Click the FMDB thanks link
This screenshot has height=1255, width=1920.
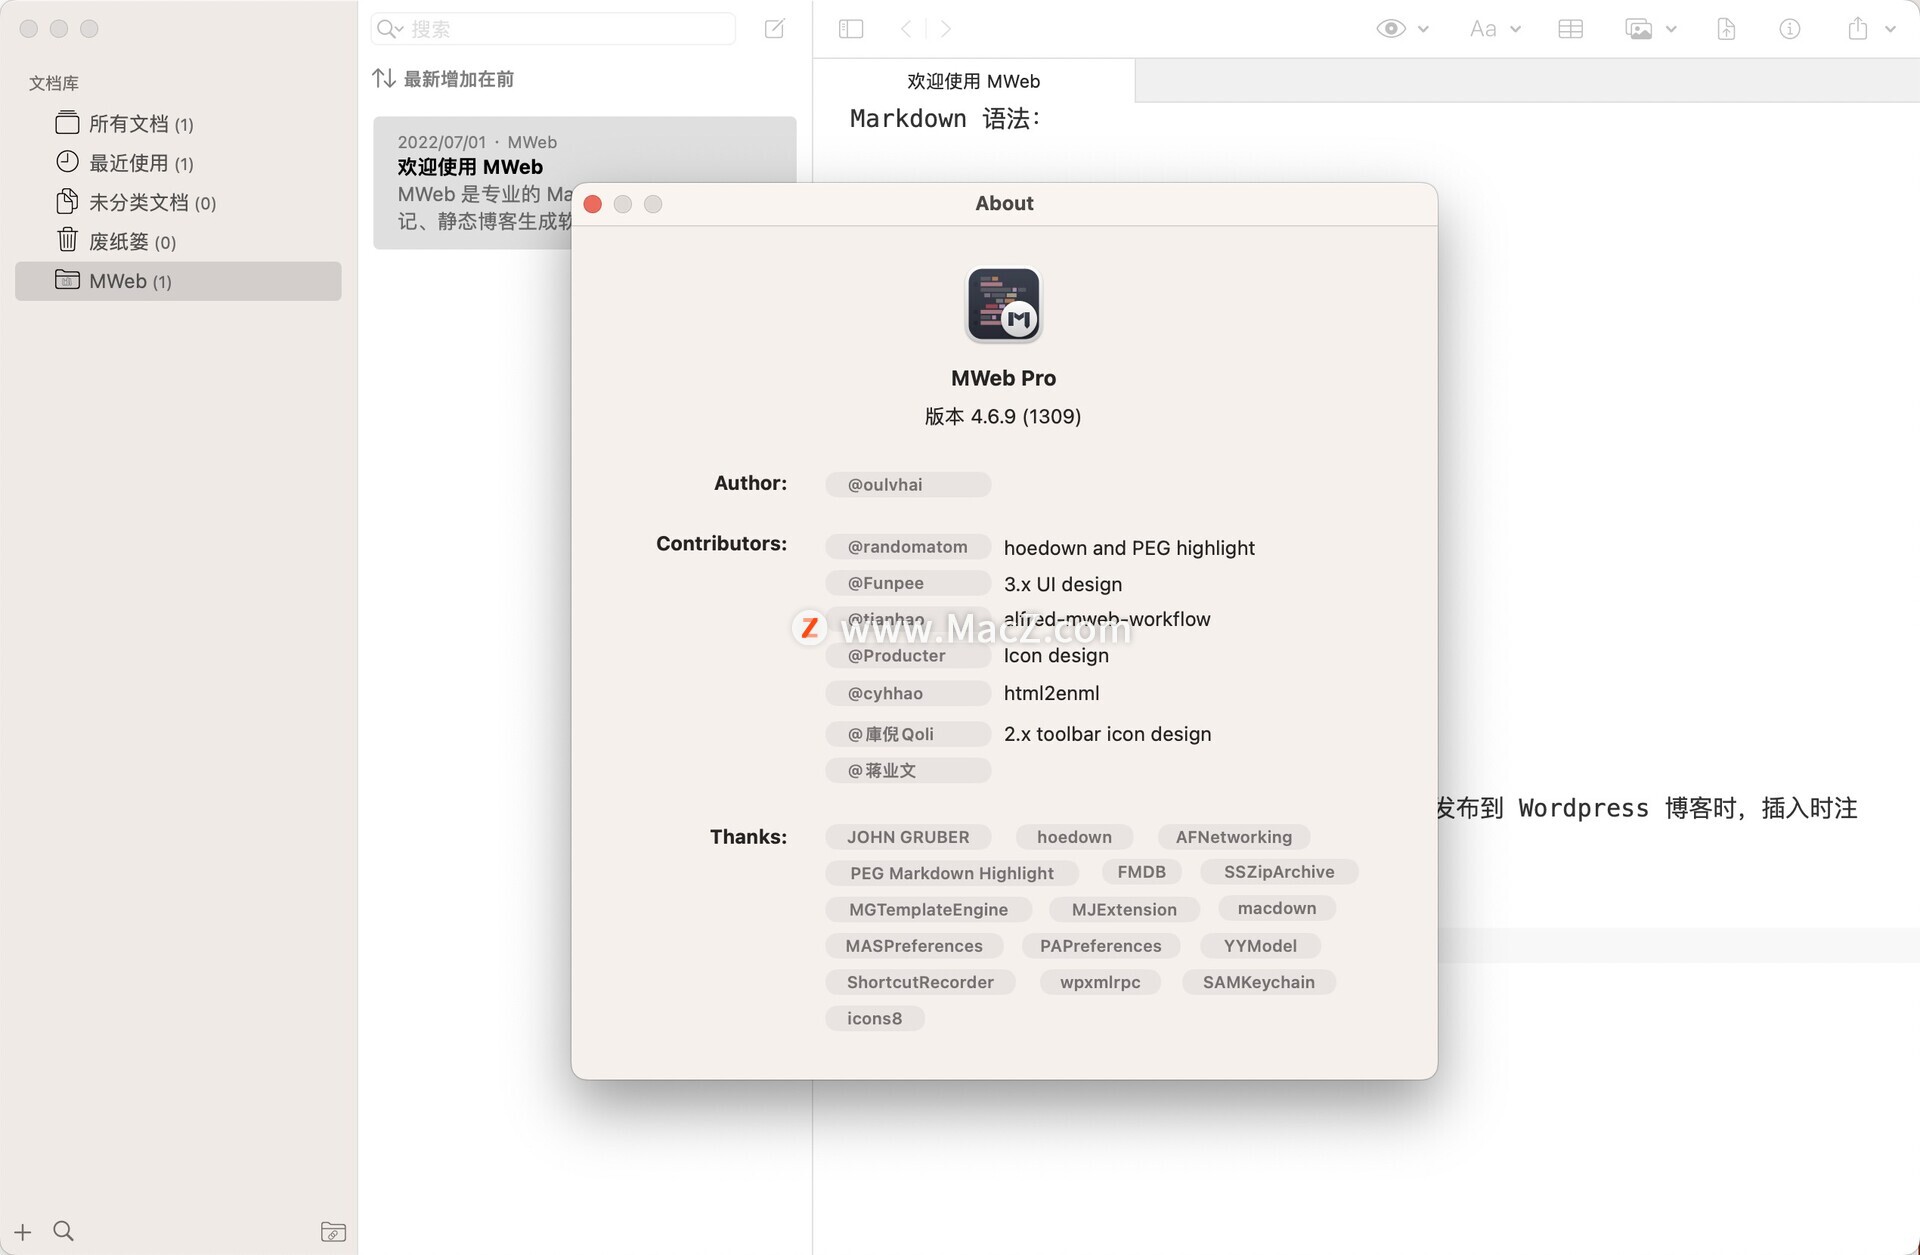pyautogui.click(x=1141, y=872)
